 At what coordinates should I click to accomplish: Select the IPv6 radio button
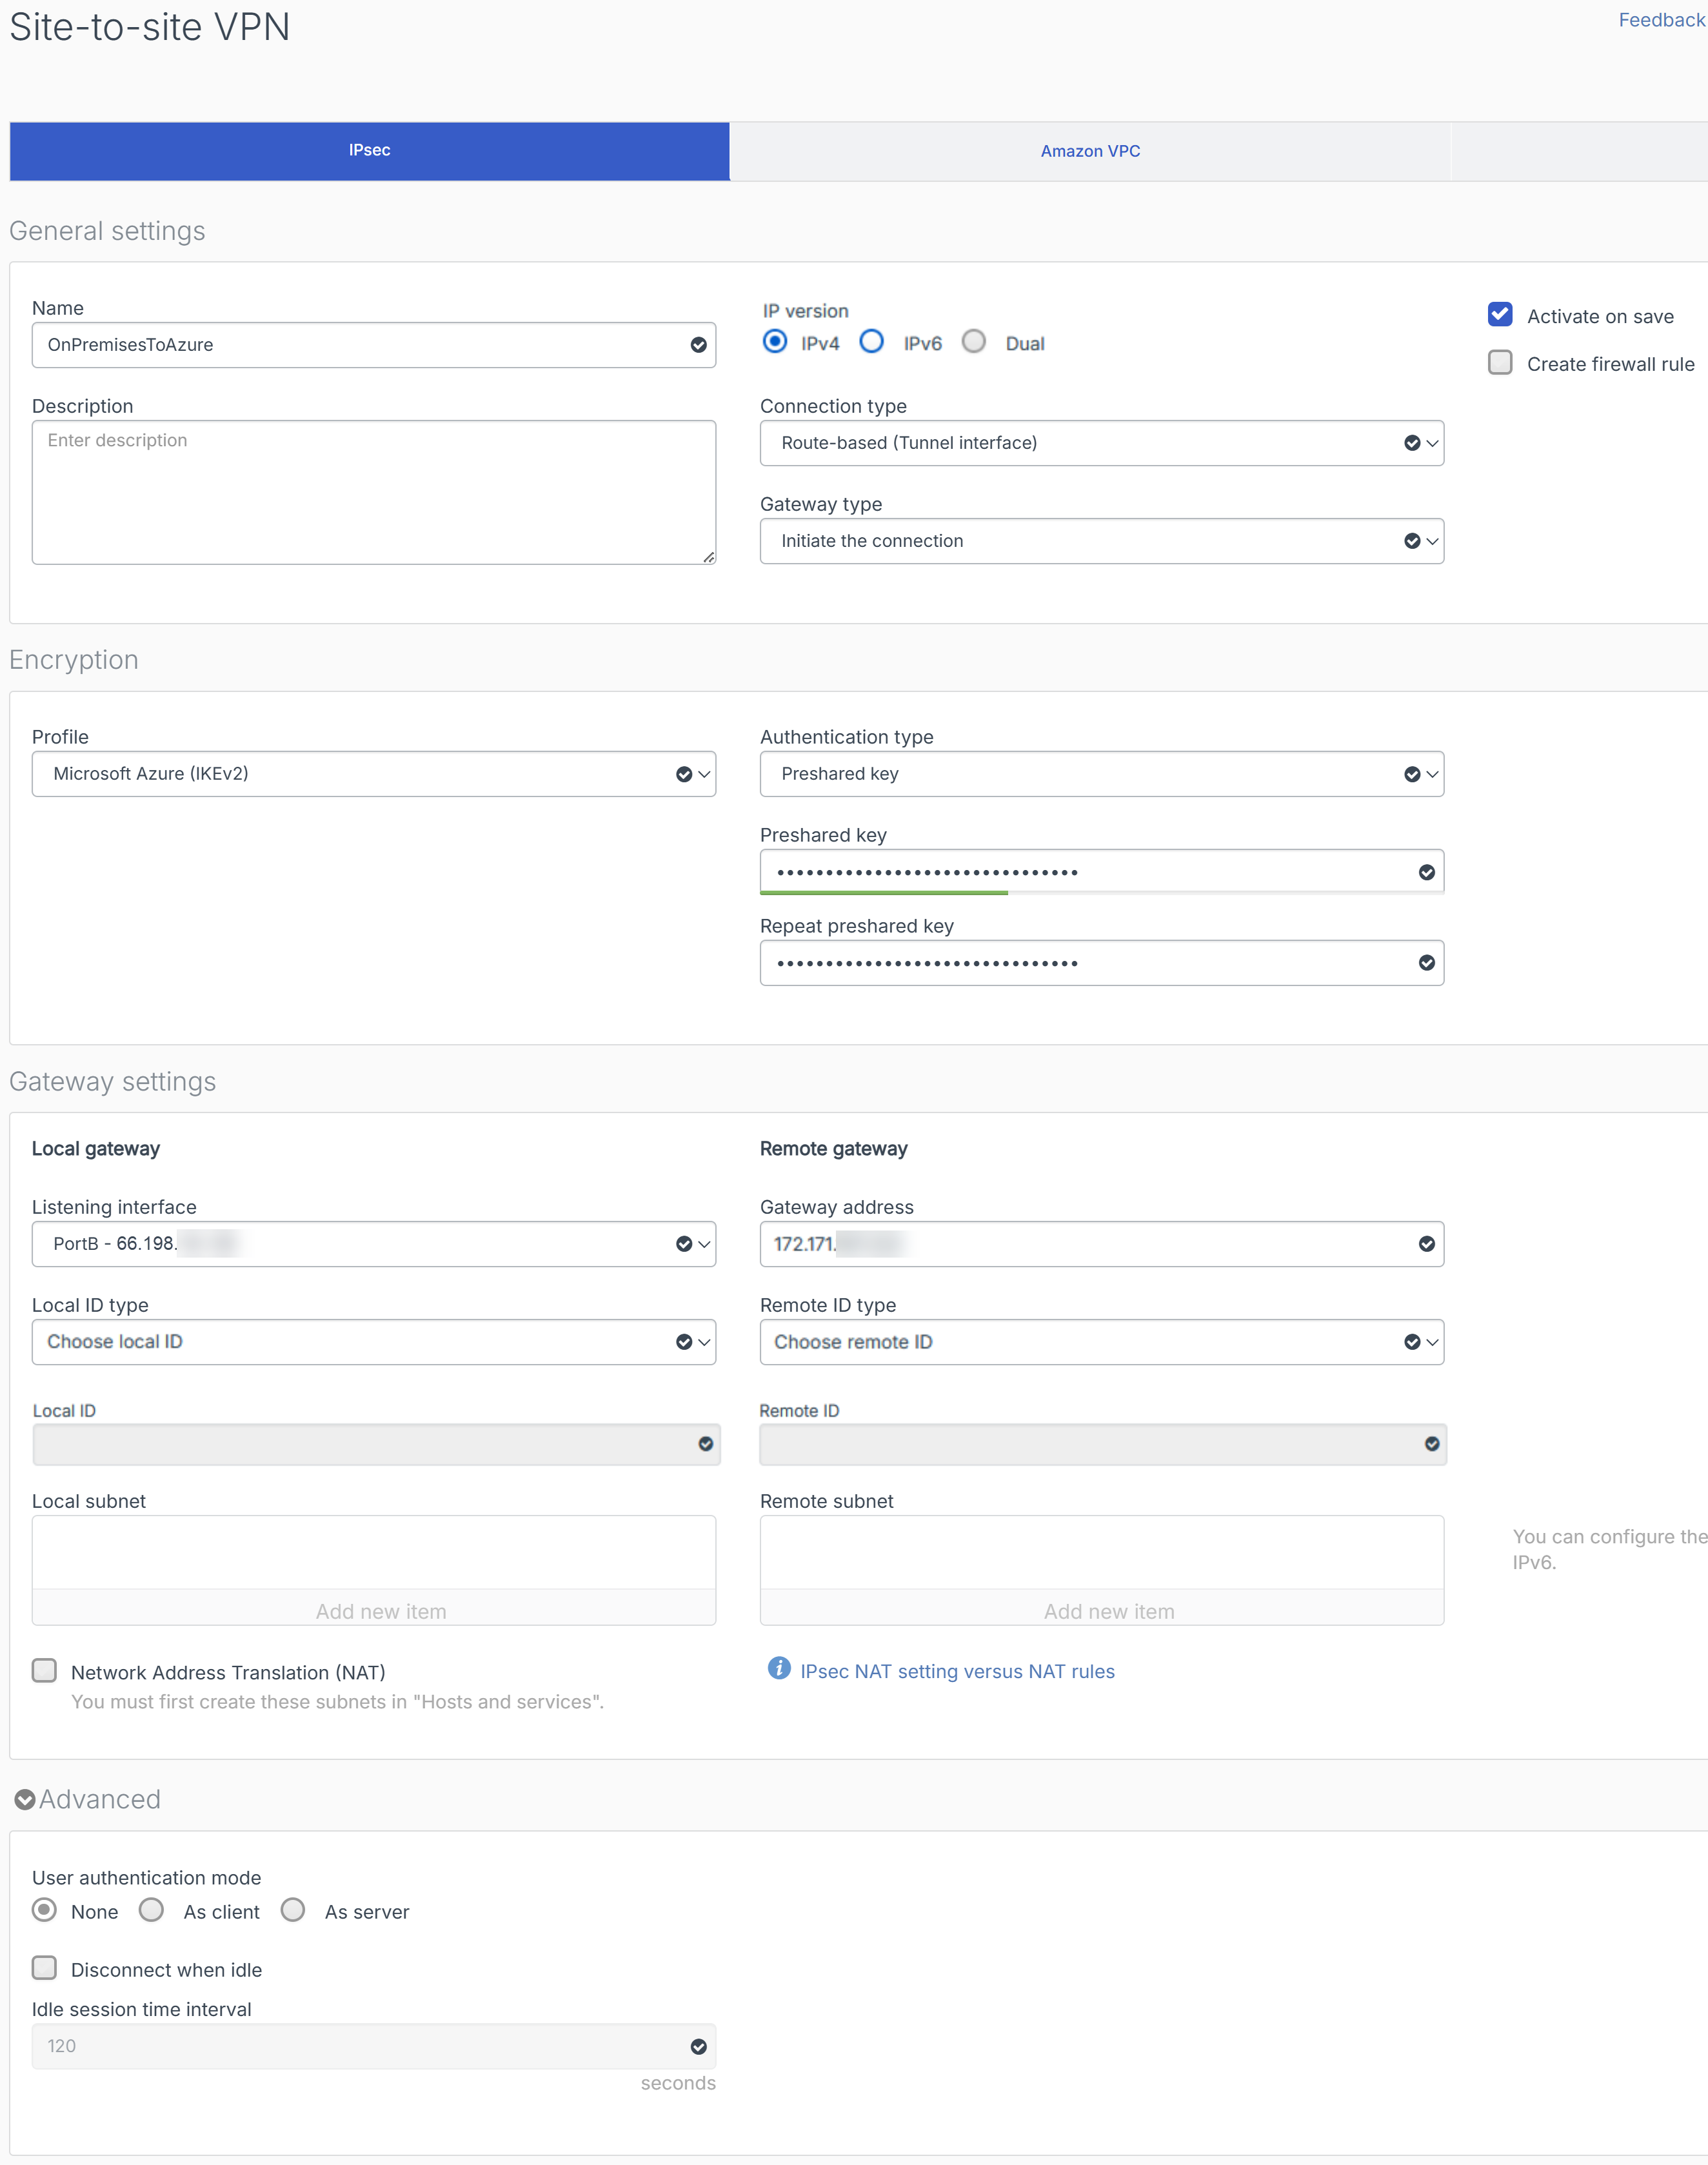coord(871,342)
